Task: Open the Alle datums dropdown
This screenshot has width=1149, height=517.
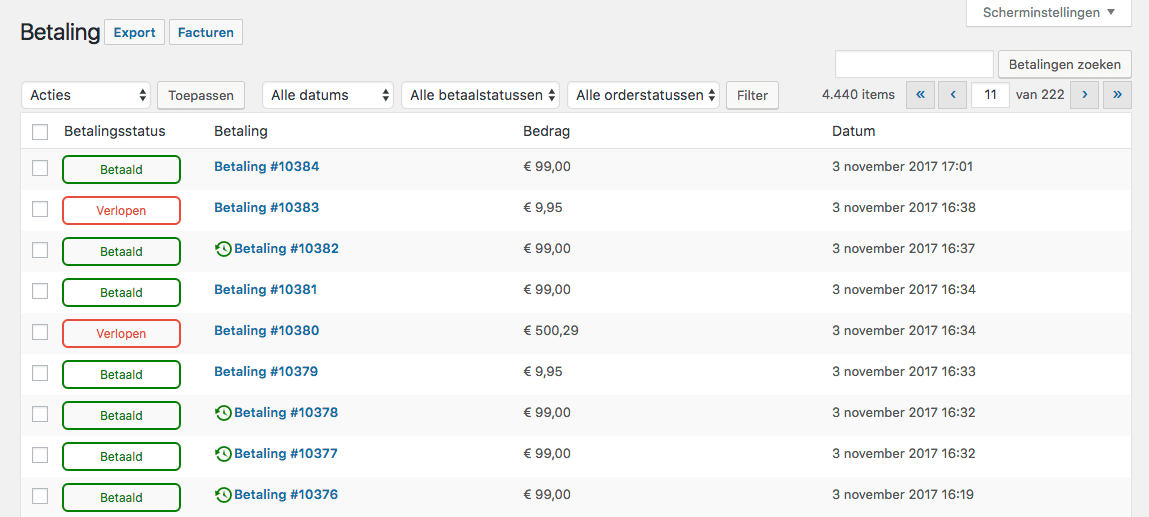Action: pyautogui.click(x=328, y=95)
